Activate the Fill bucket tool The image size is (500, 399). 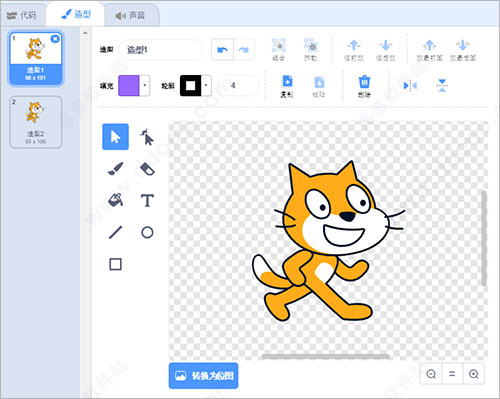click(115, 200)
